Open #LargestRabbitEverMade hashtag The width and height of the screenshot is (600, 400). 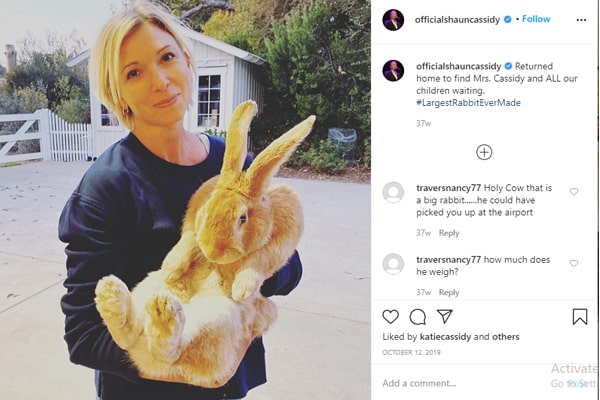[x=468, y=103]
